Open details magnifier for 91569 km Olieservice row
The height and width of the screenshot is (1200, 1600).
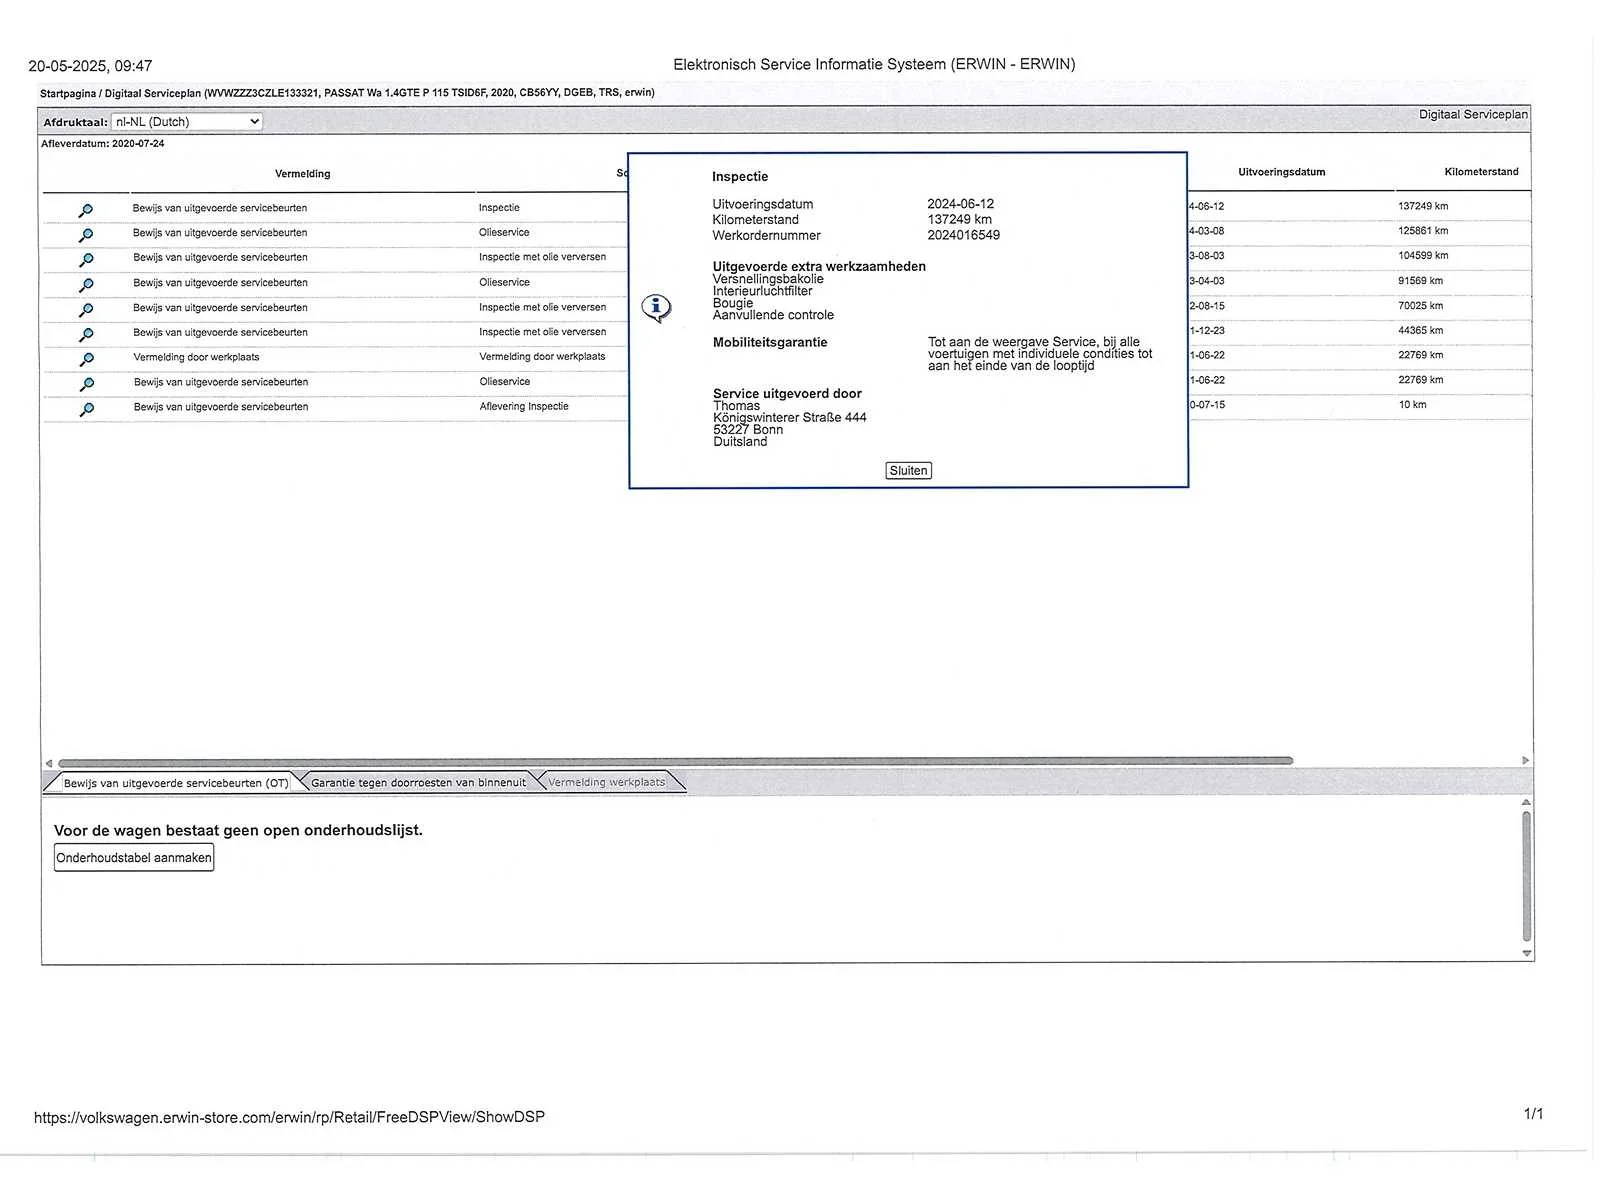(x=86, y=285)
